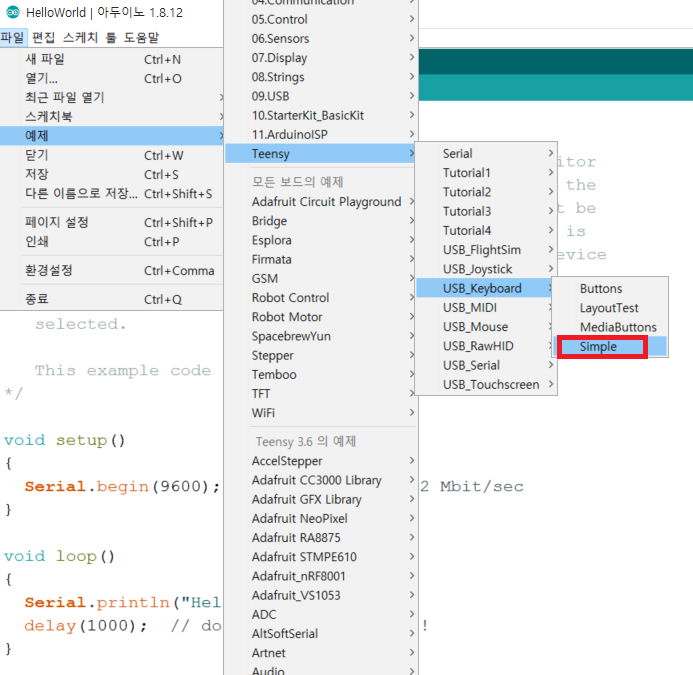
Task: Expand Robot Motor examples
Action: tap(321, 317)
